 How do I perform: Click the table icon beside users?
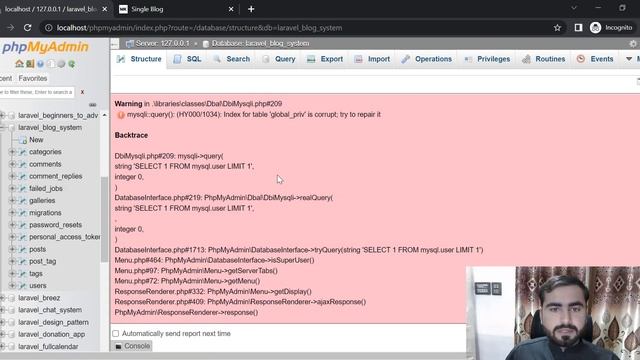pos(23,286)
